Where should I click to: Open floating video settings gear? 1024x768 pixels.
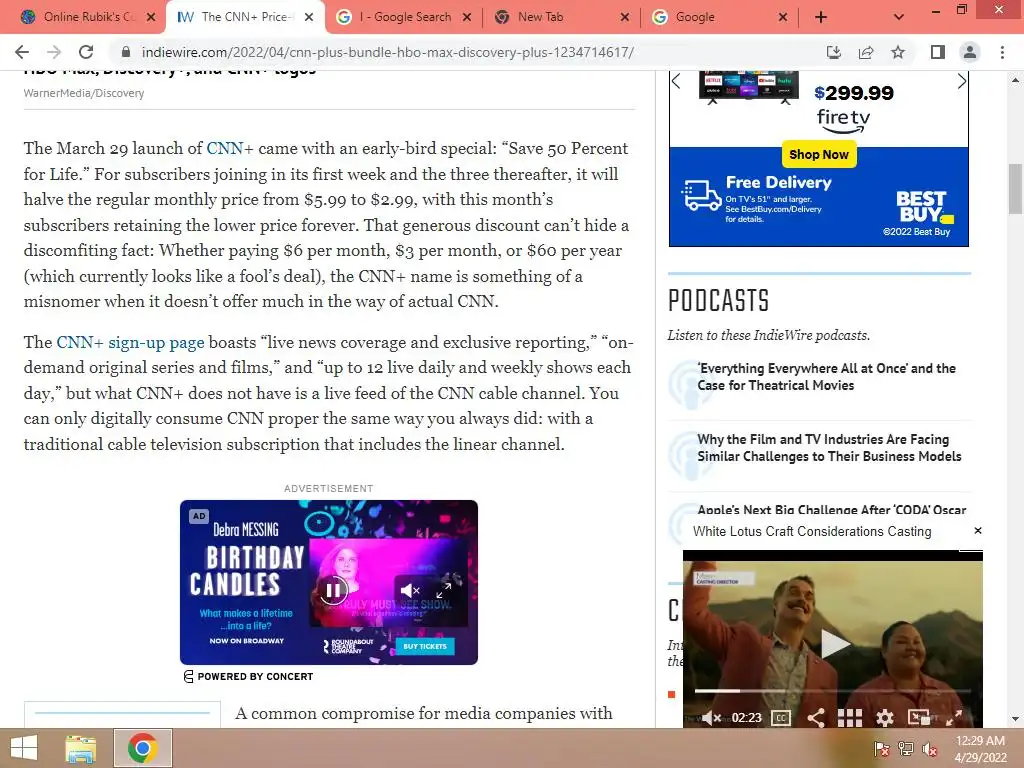click(x=885, y=718)
